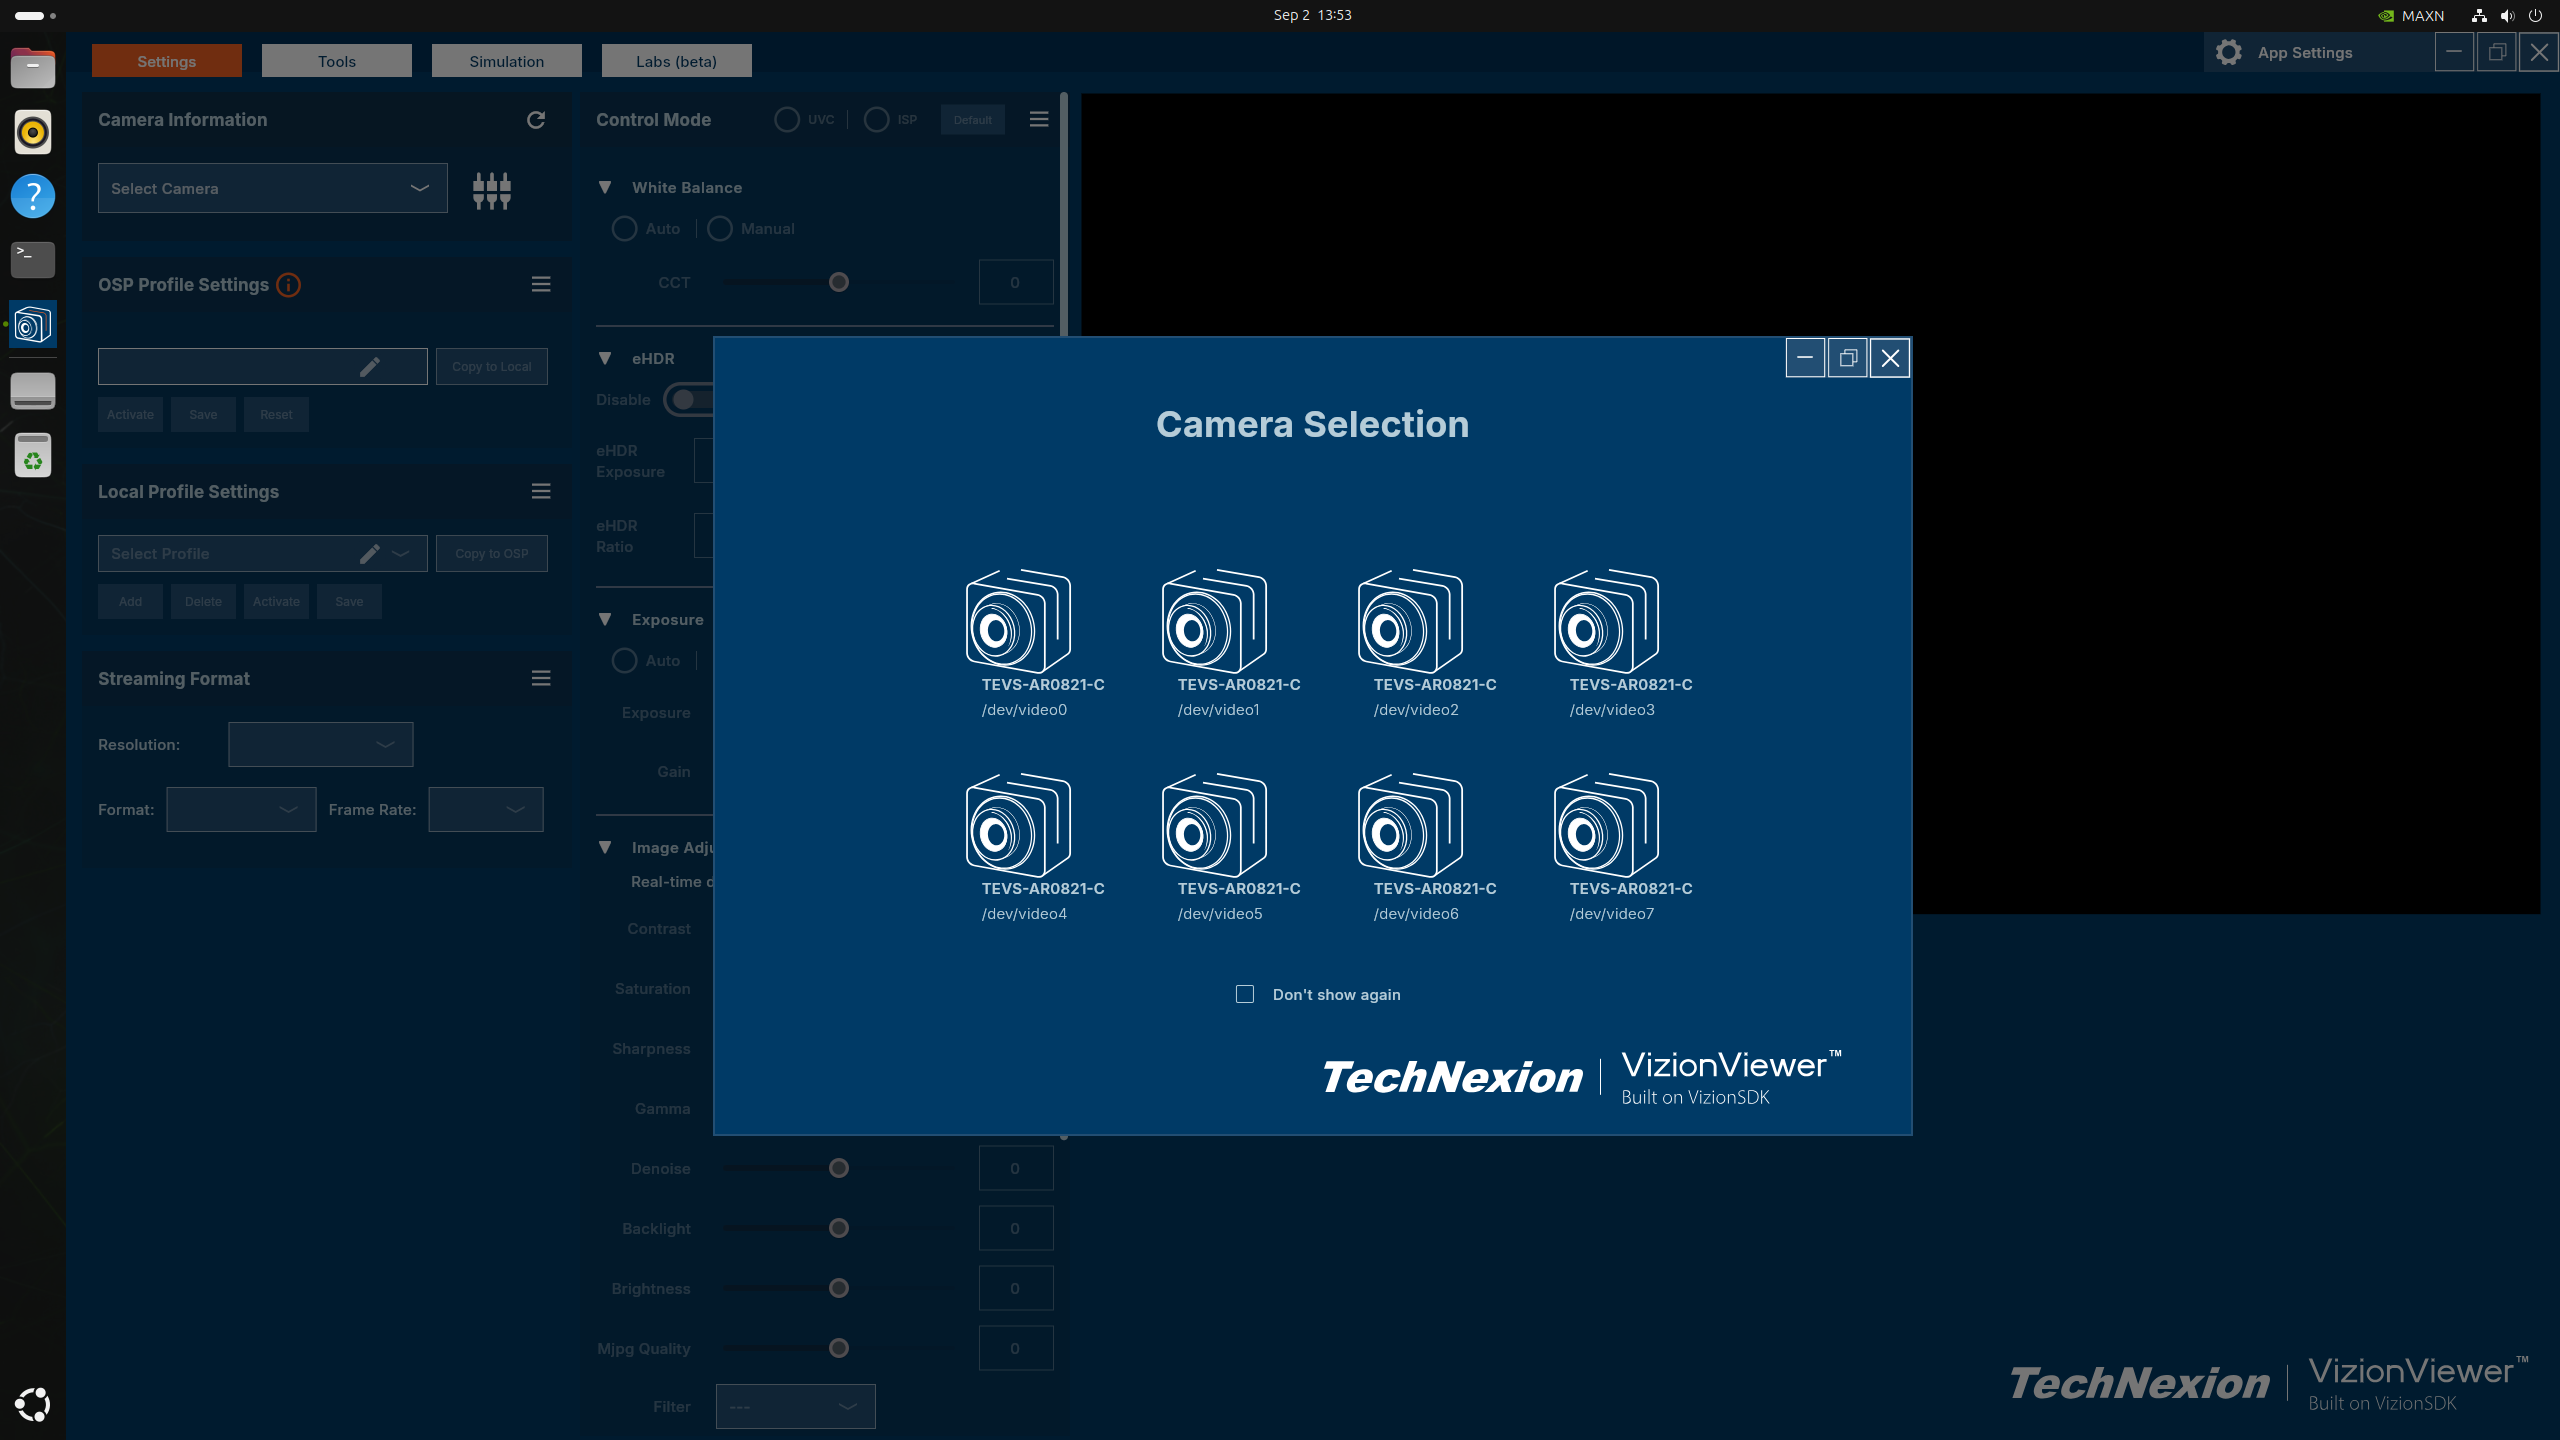Click the Copy to OSP button
Image resolution: width=2560 pixels, height=1440 pixels.
click(492, 554)
